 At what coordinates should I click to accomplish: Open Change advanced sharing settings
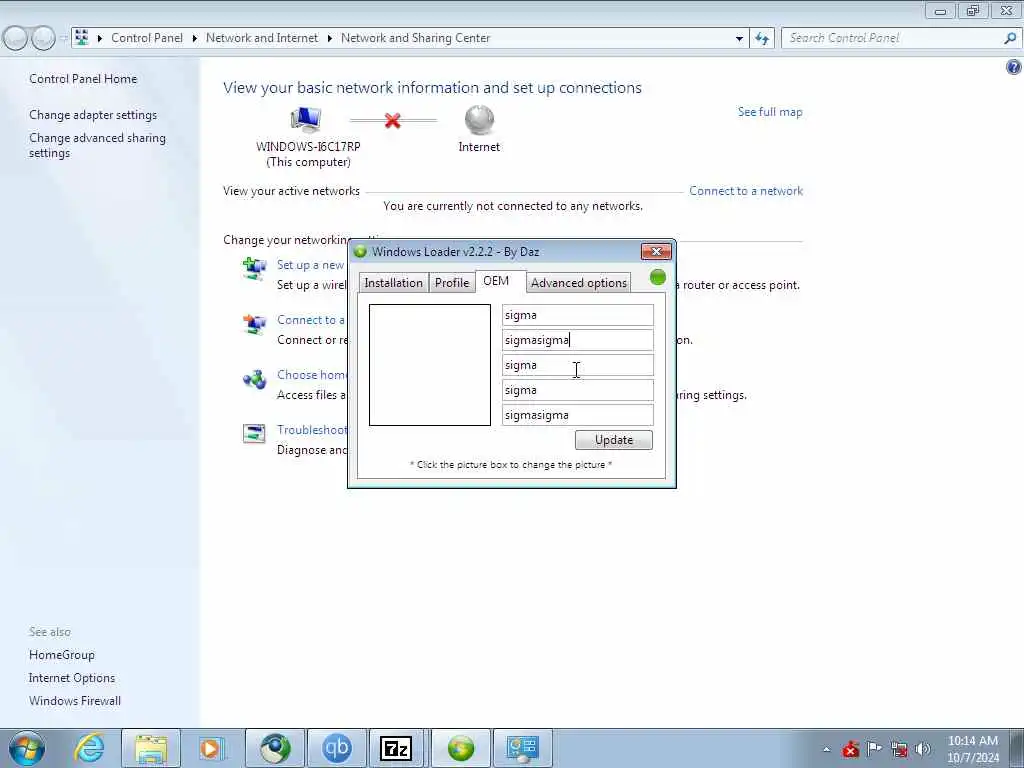97,145
